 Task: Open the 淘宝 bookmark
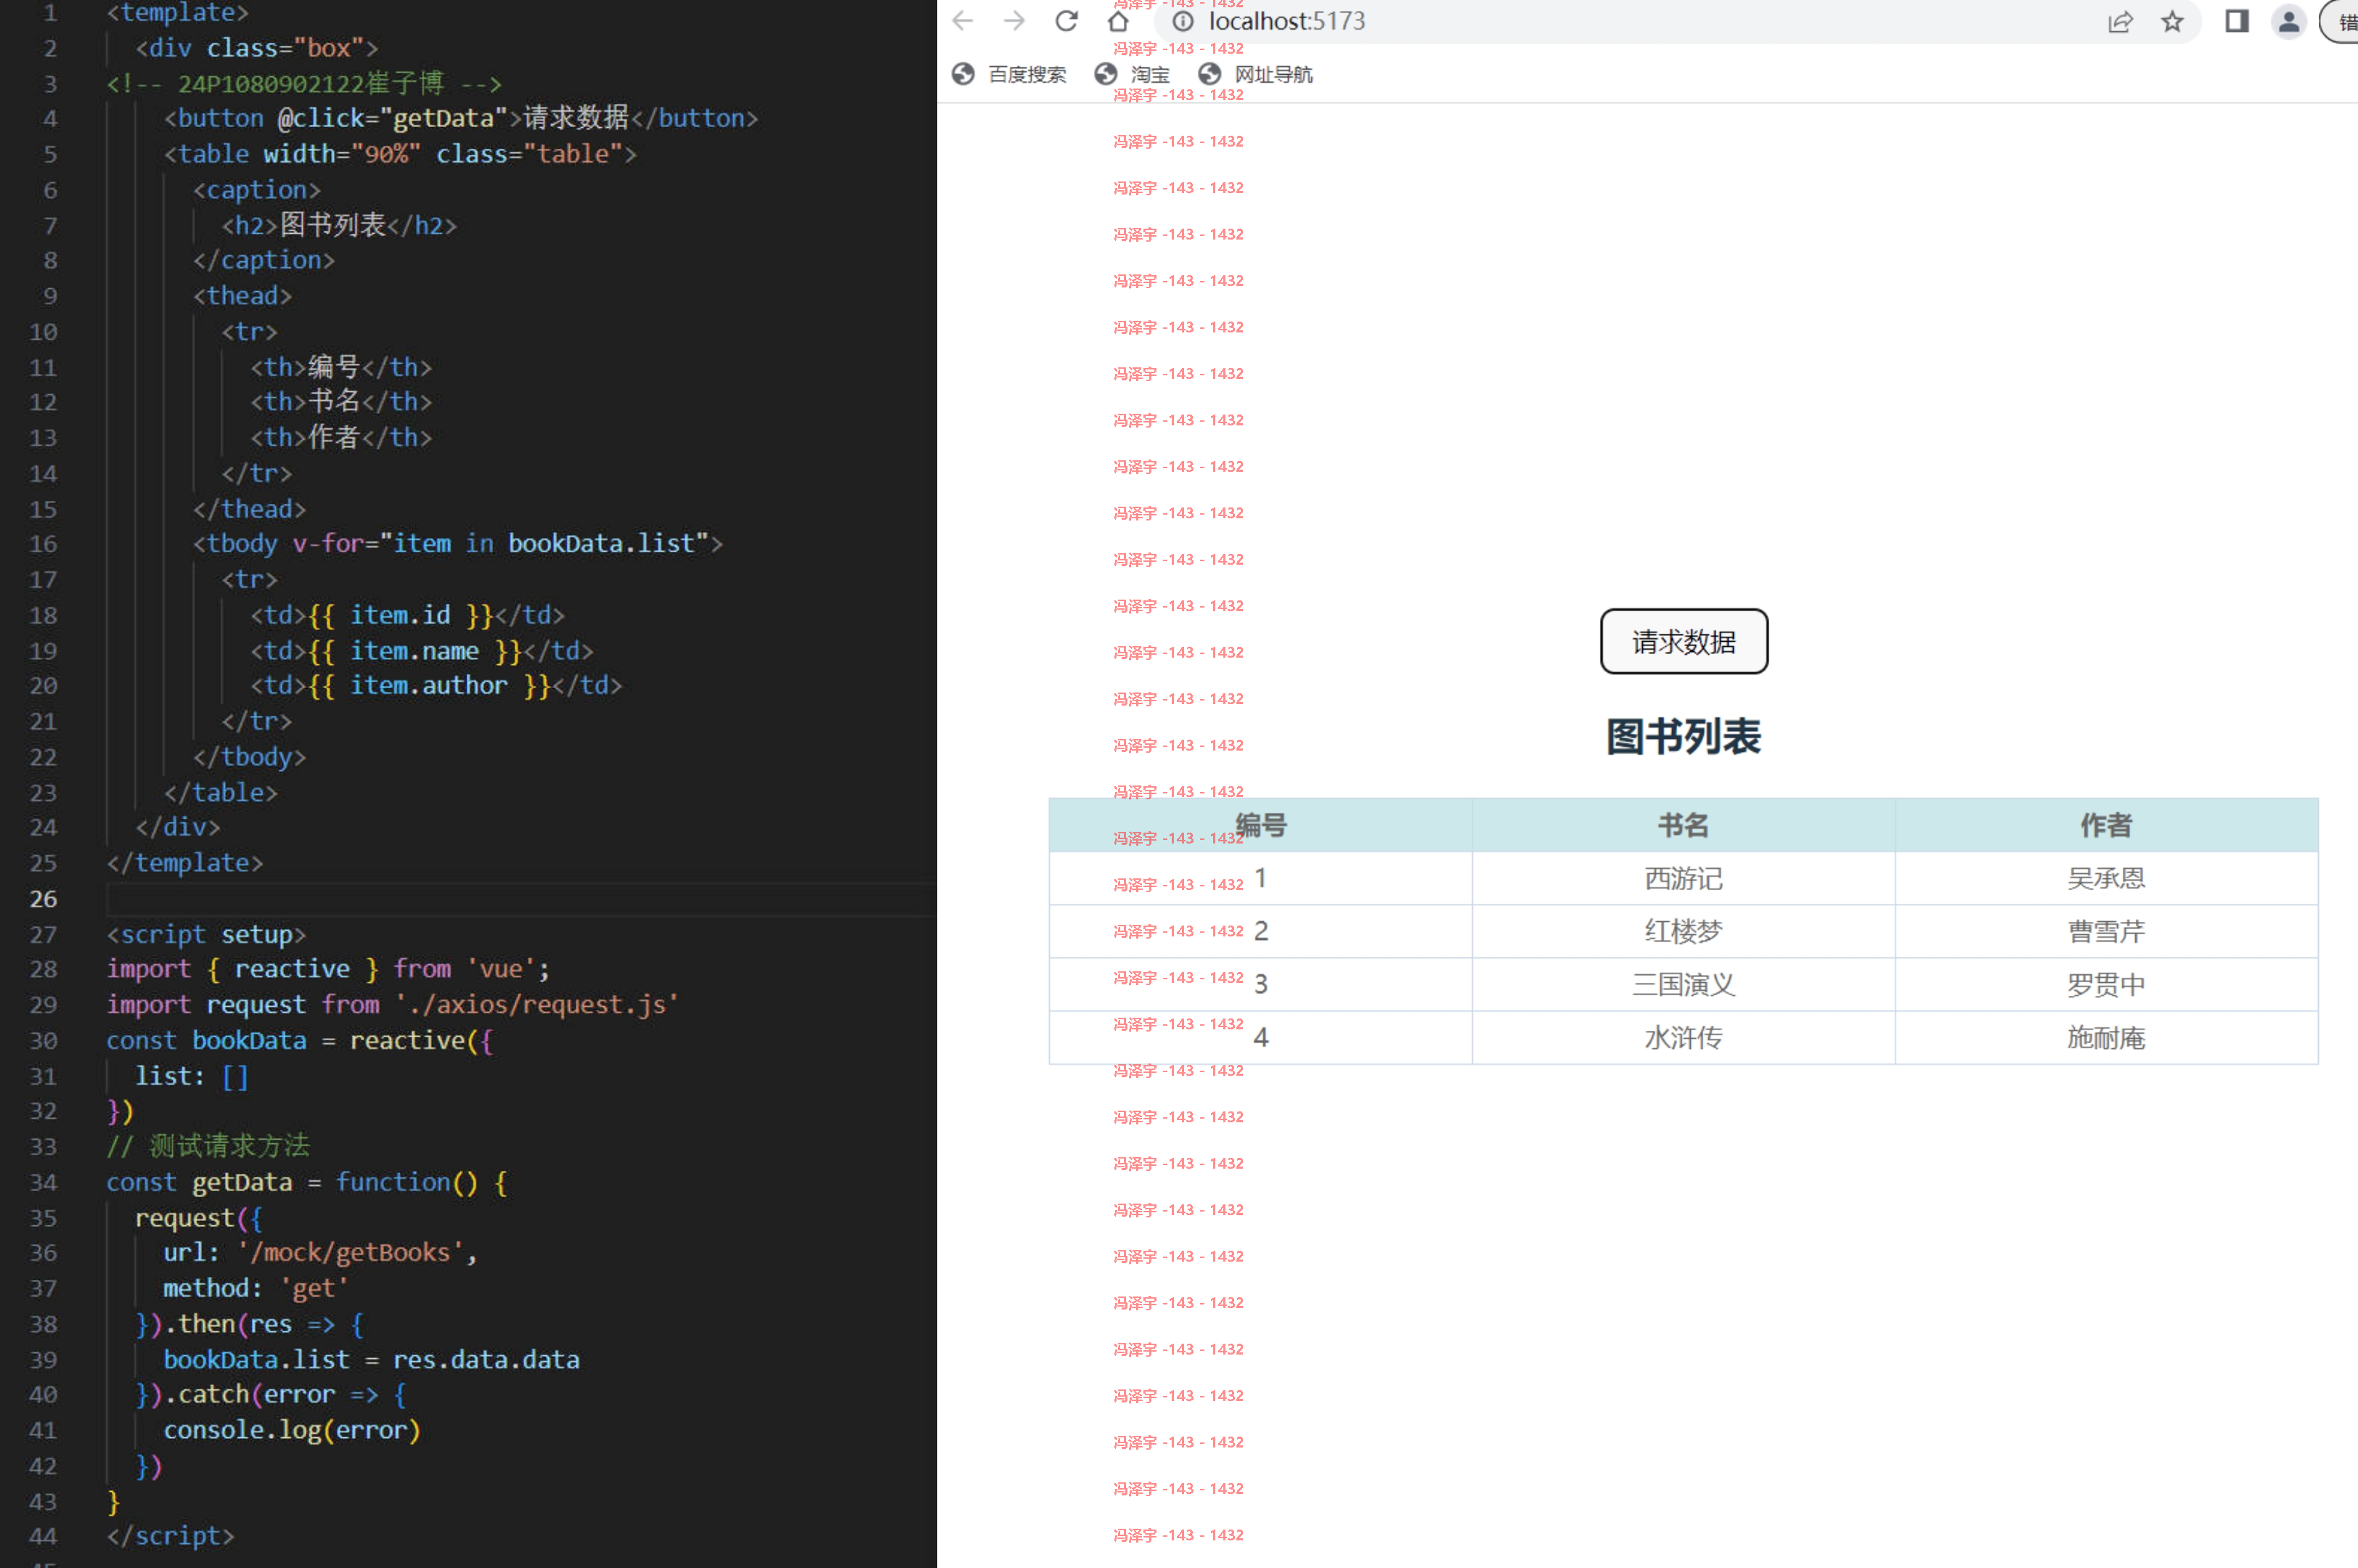tap(1132, 74)
